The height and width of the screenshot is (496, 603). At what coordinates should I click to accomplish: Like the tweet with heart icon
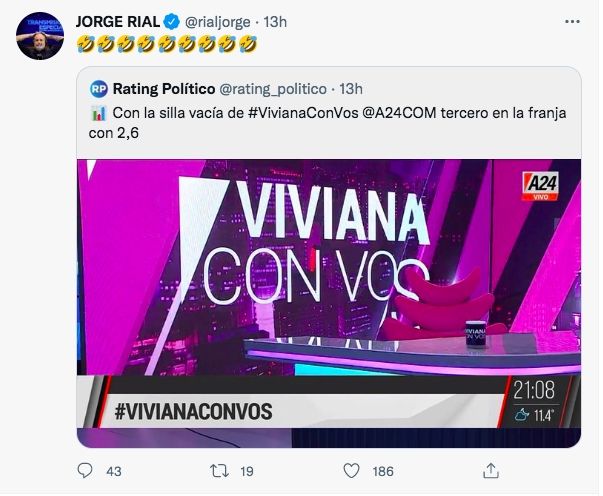[x=351, y=470]
